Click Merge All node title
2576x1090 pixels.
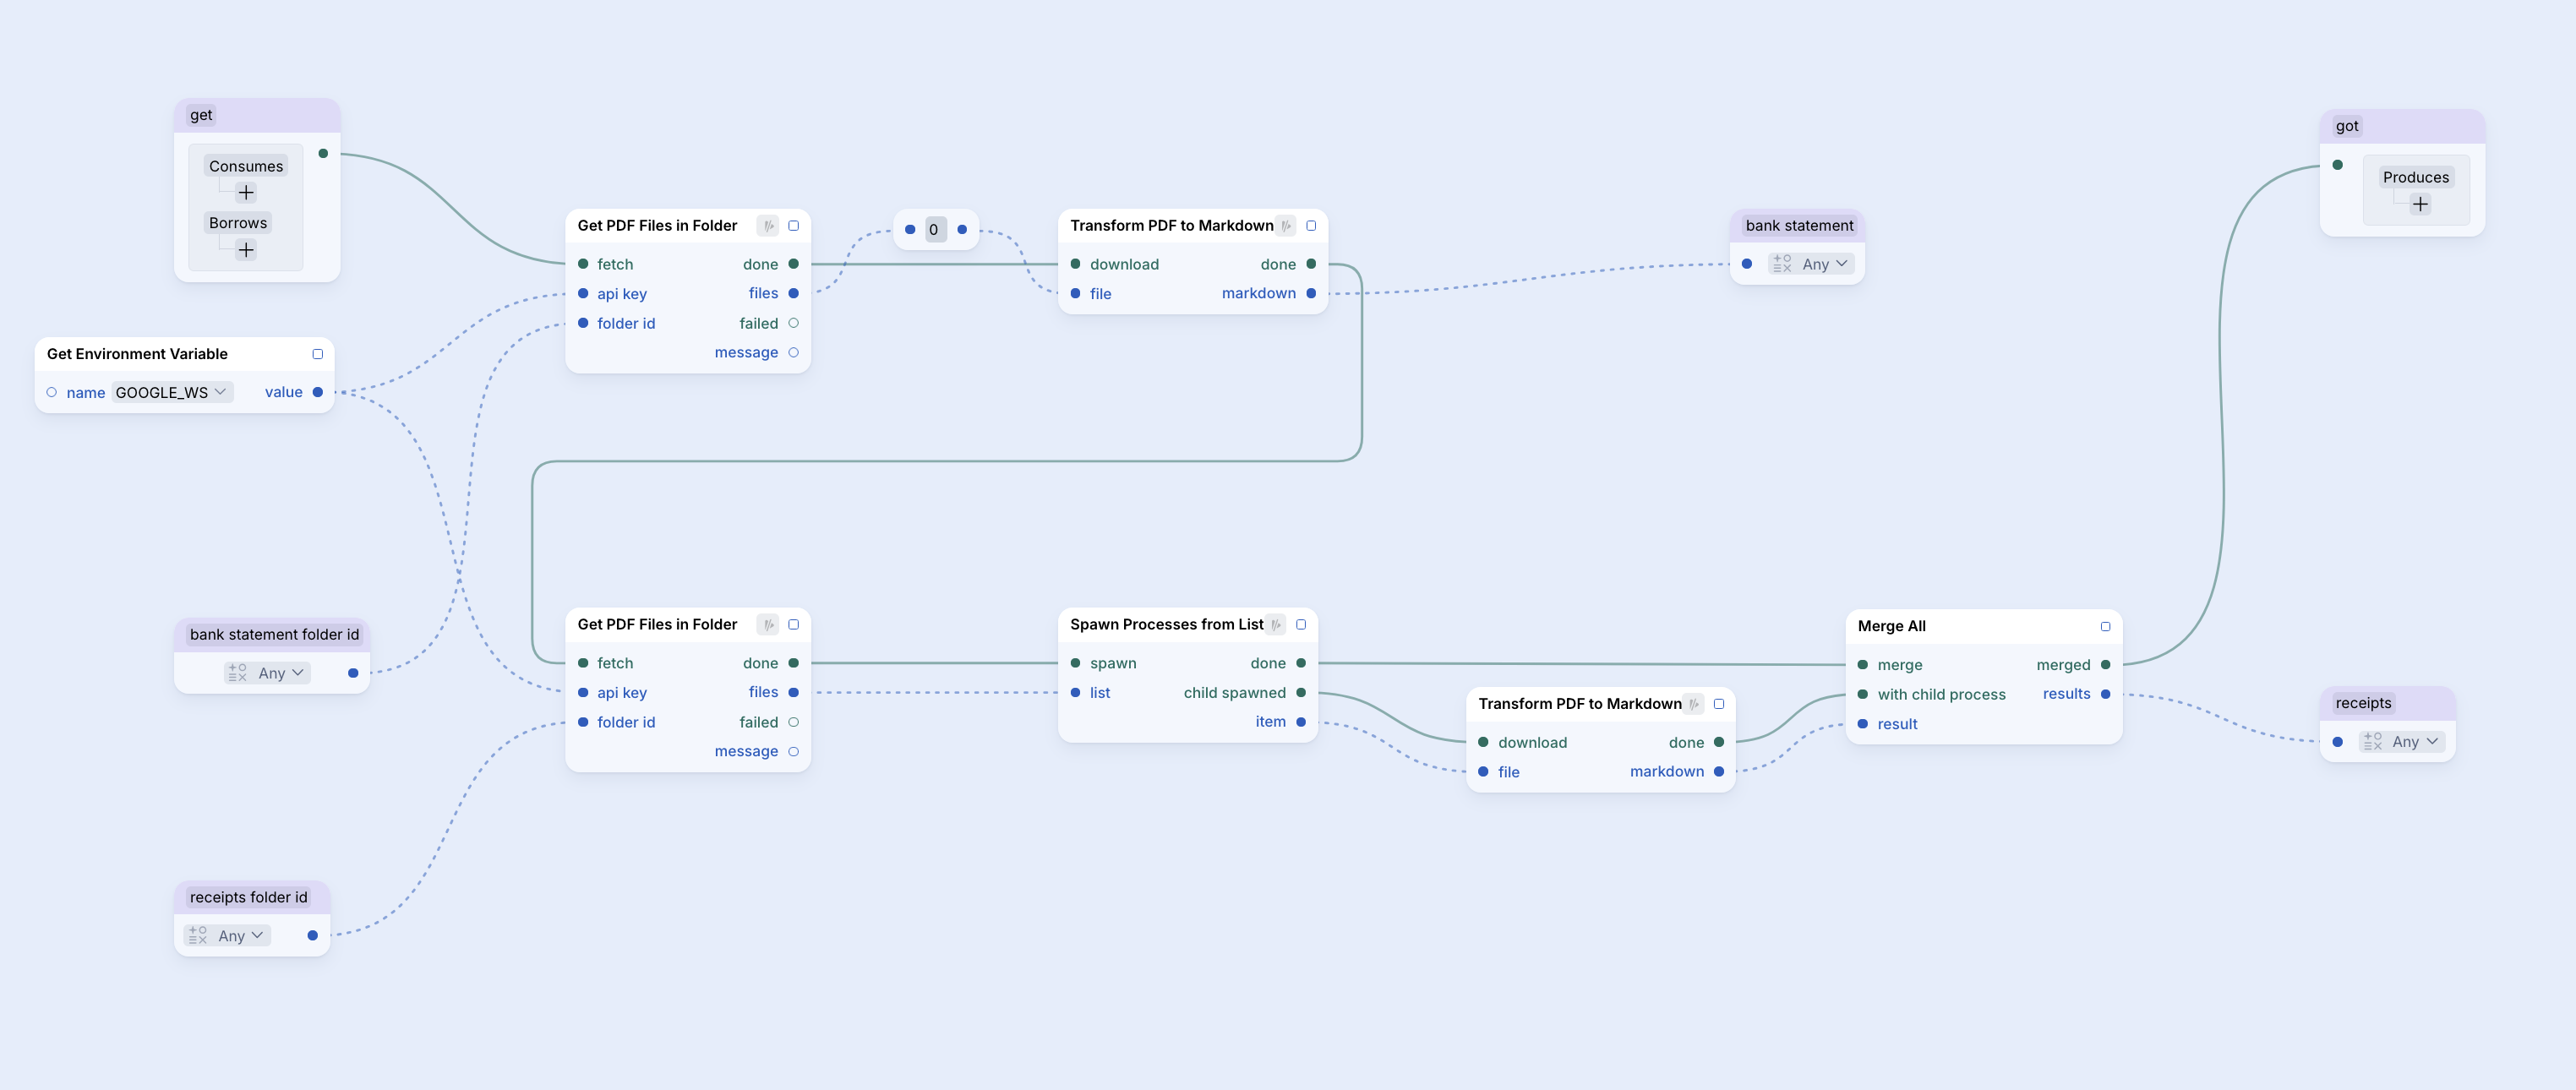coord(1892,627)
